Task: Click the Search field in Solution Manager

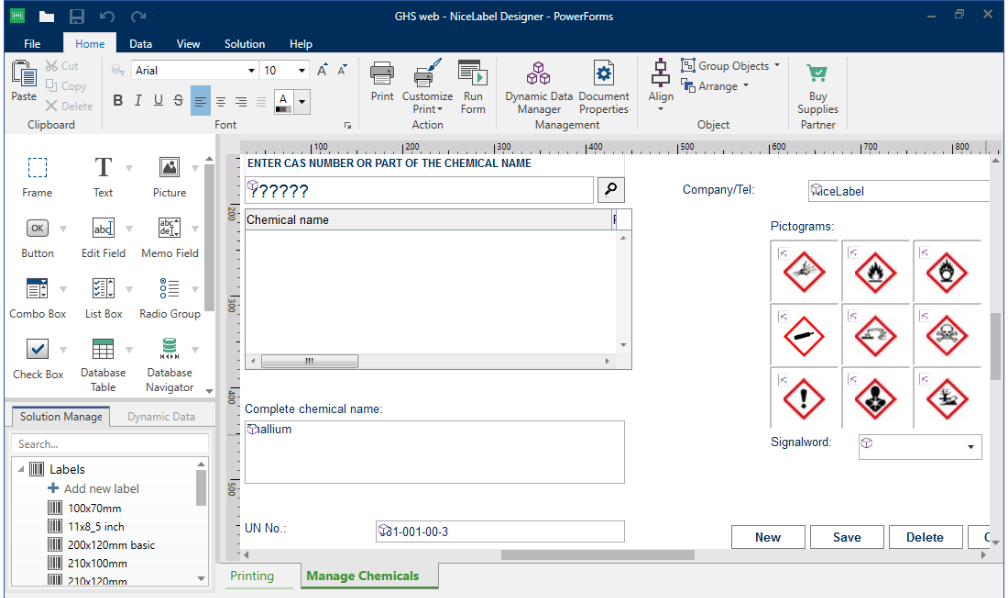Action: 109,444
